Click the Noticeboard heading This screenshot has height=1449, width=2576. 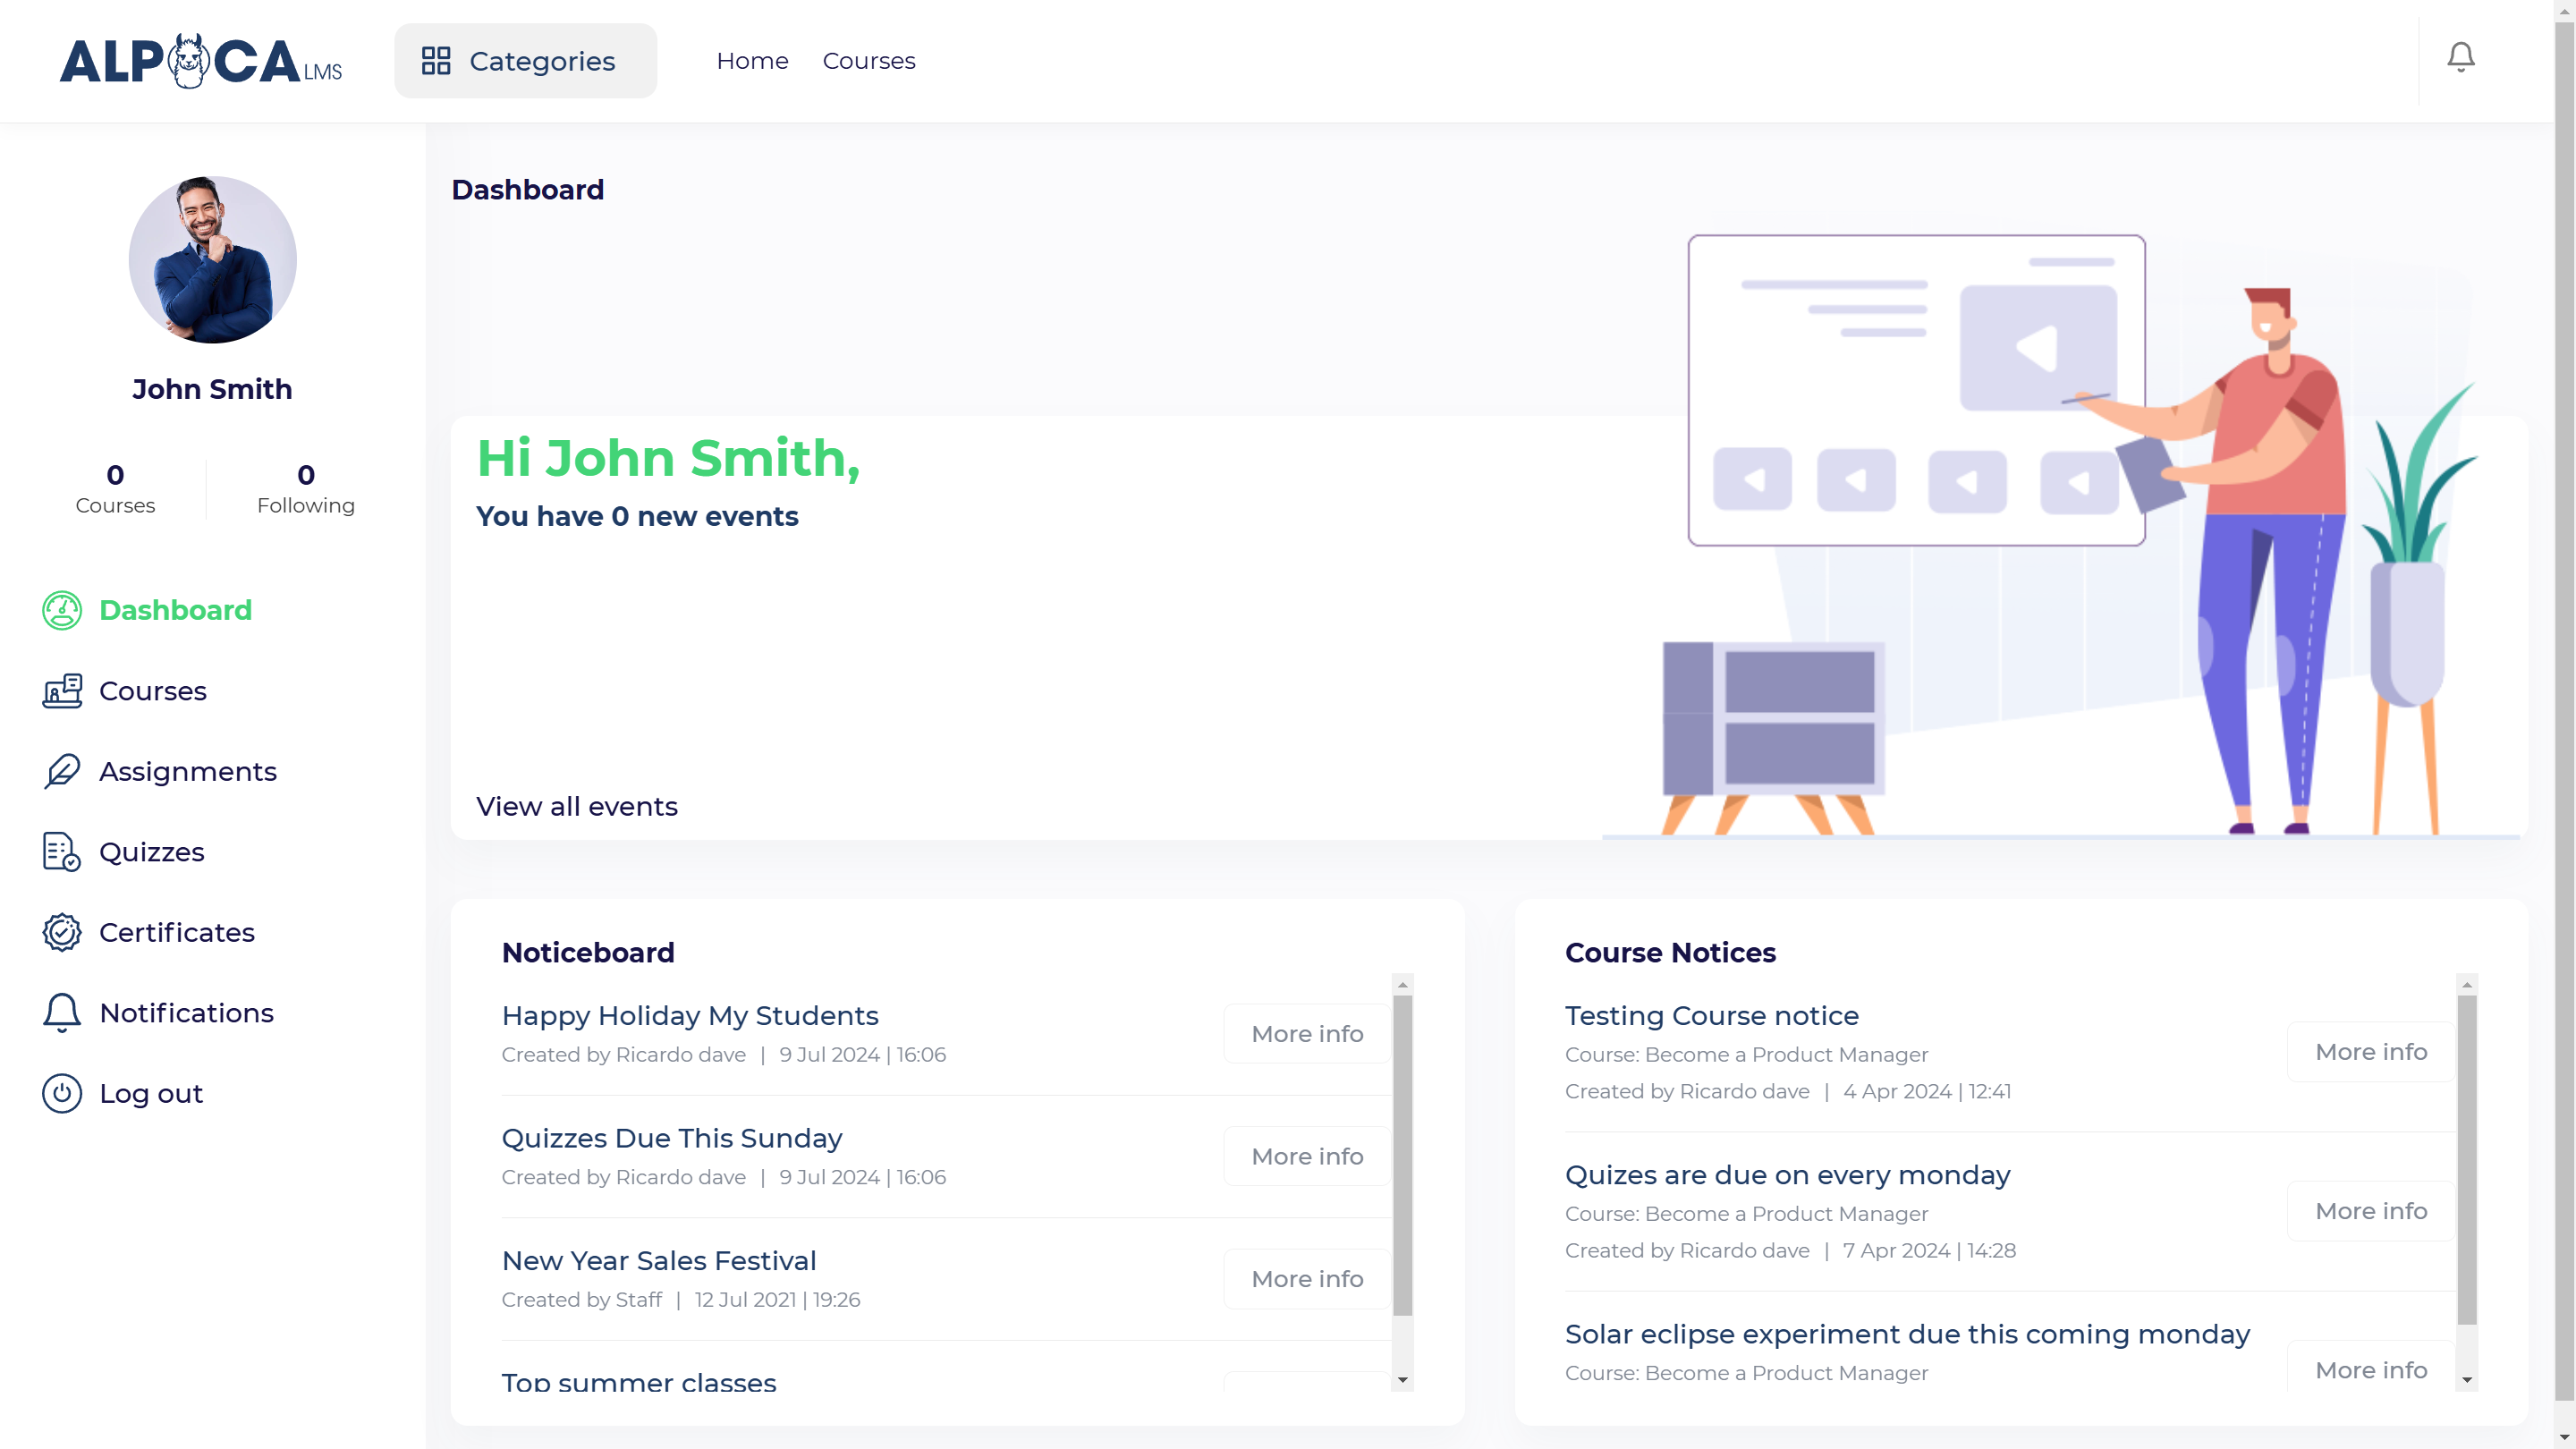point(588,952)
